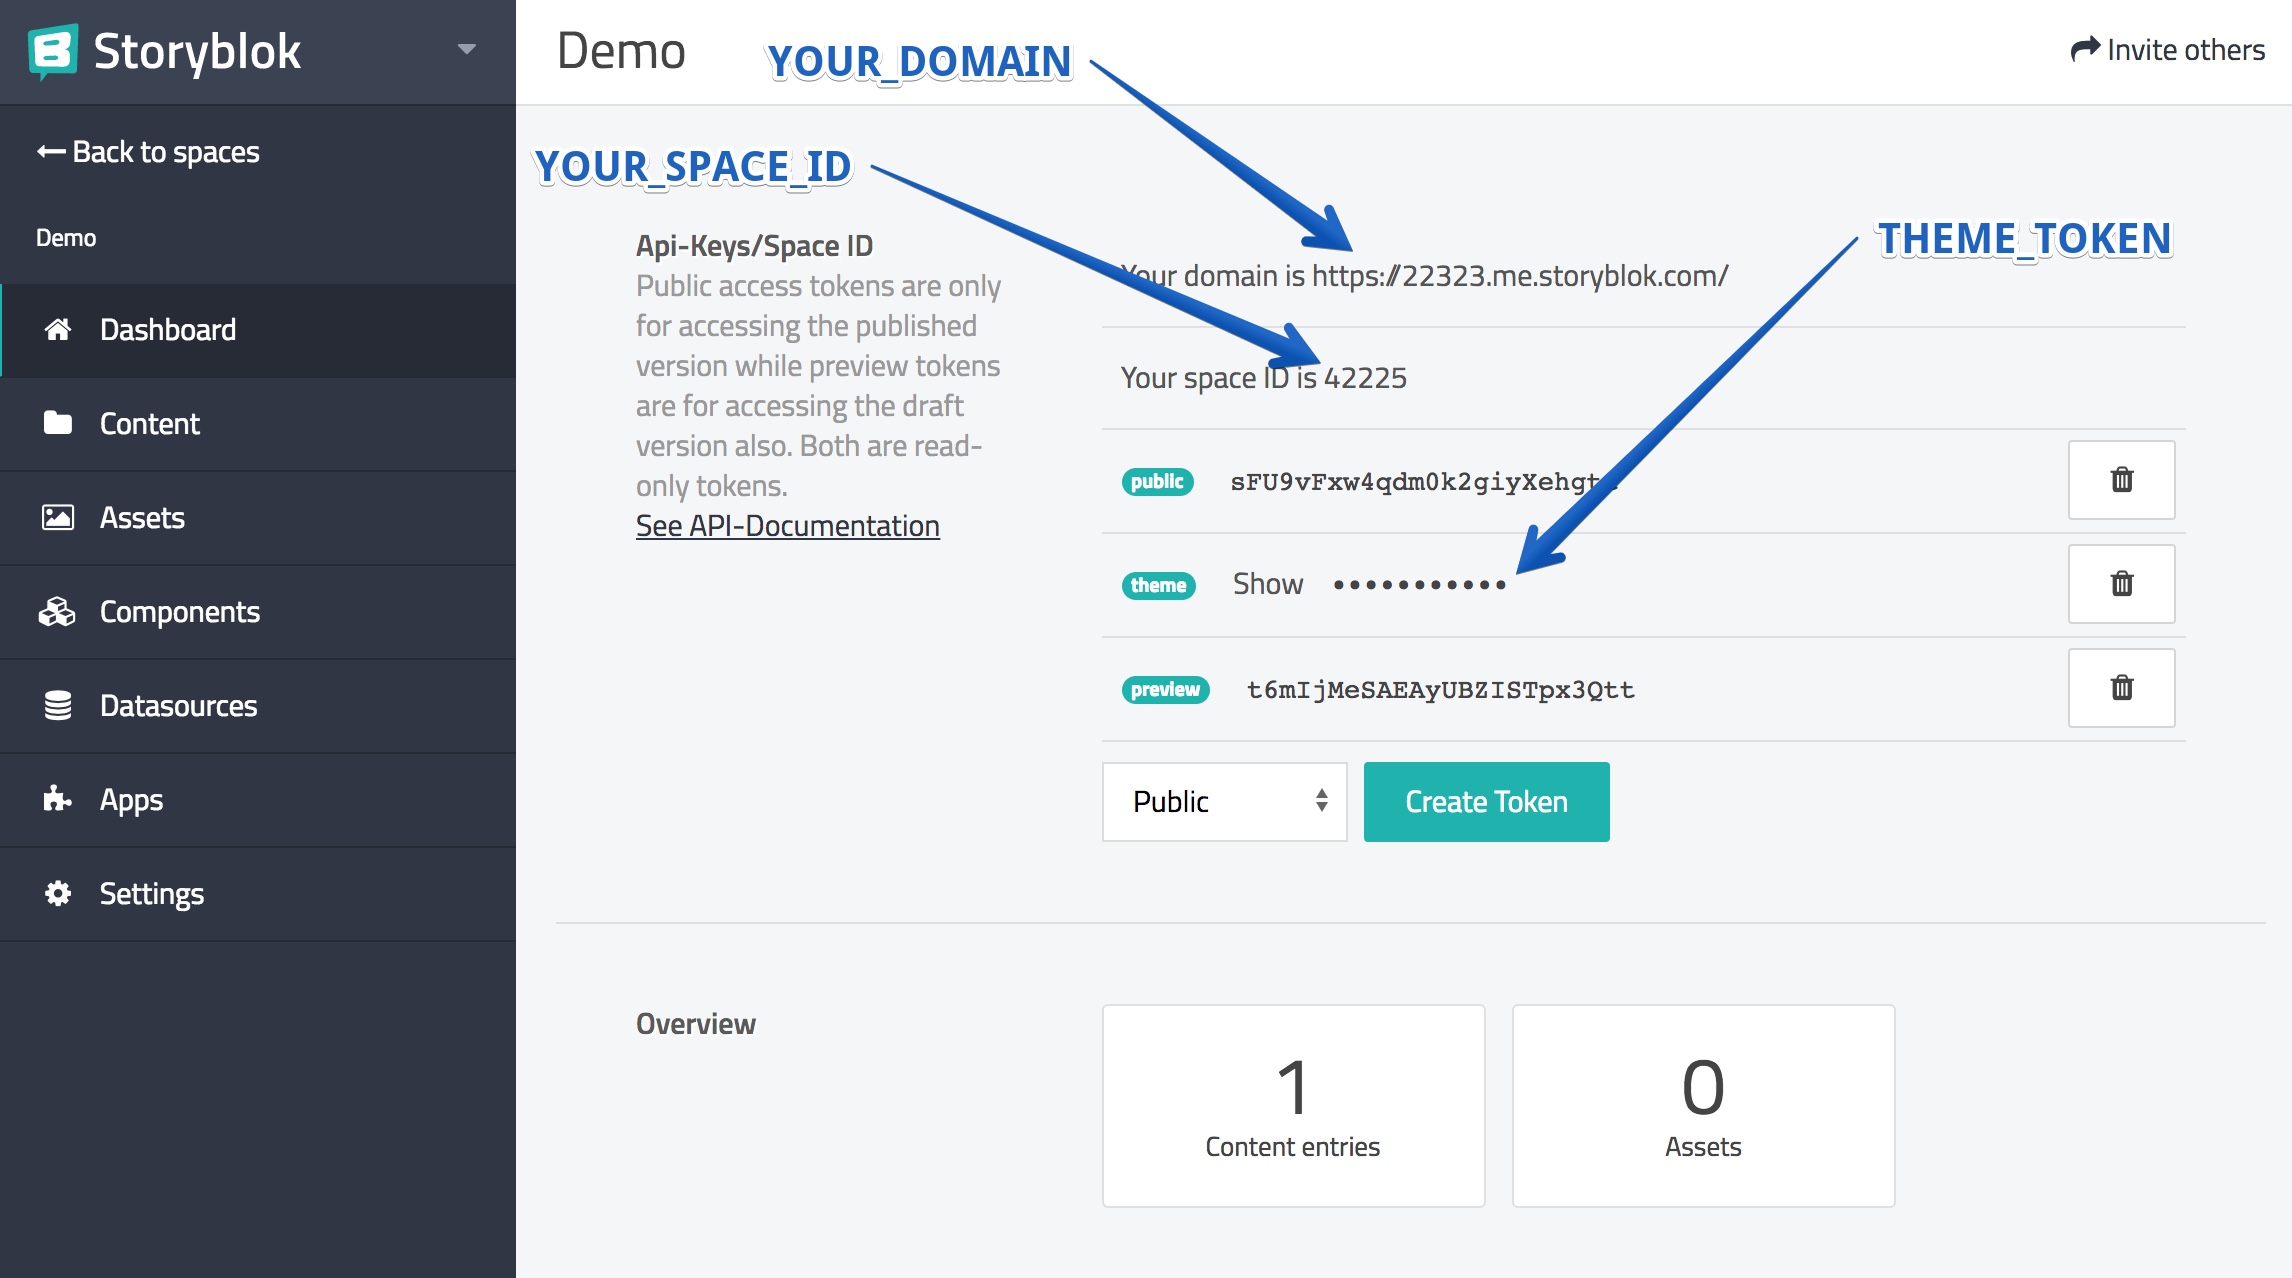Open the Public token type dropdown

(1224, 802)
